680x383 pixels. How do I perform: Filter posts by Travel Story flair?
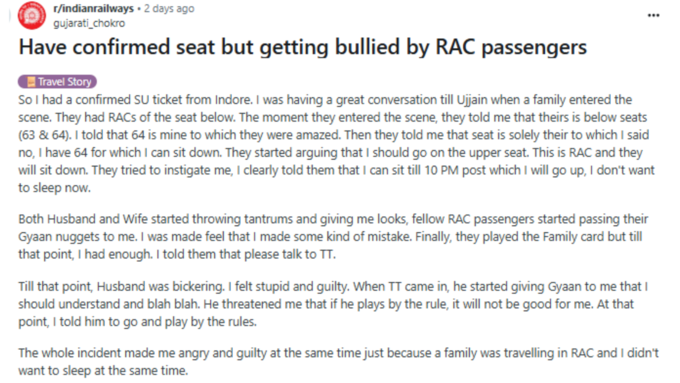click(x=57, y=82)
